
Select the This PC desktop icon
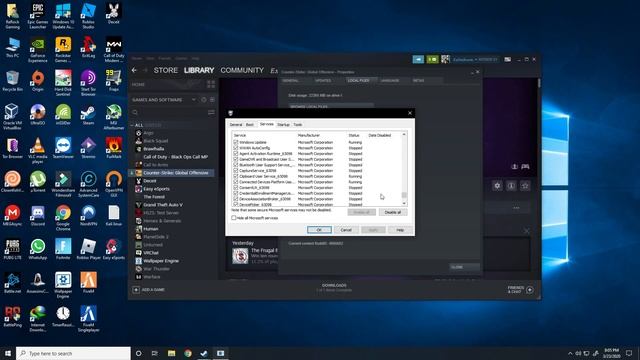(12, 48)
